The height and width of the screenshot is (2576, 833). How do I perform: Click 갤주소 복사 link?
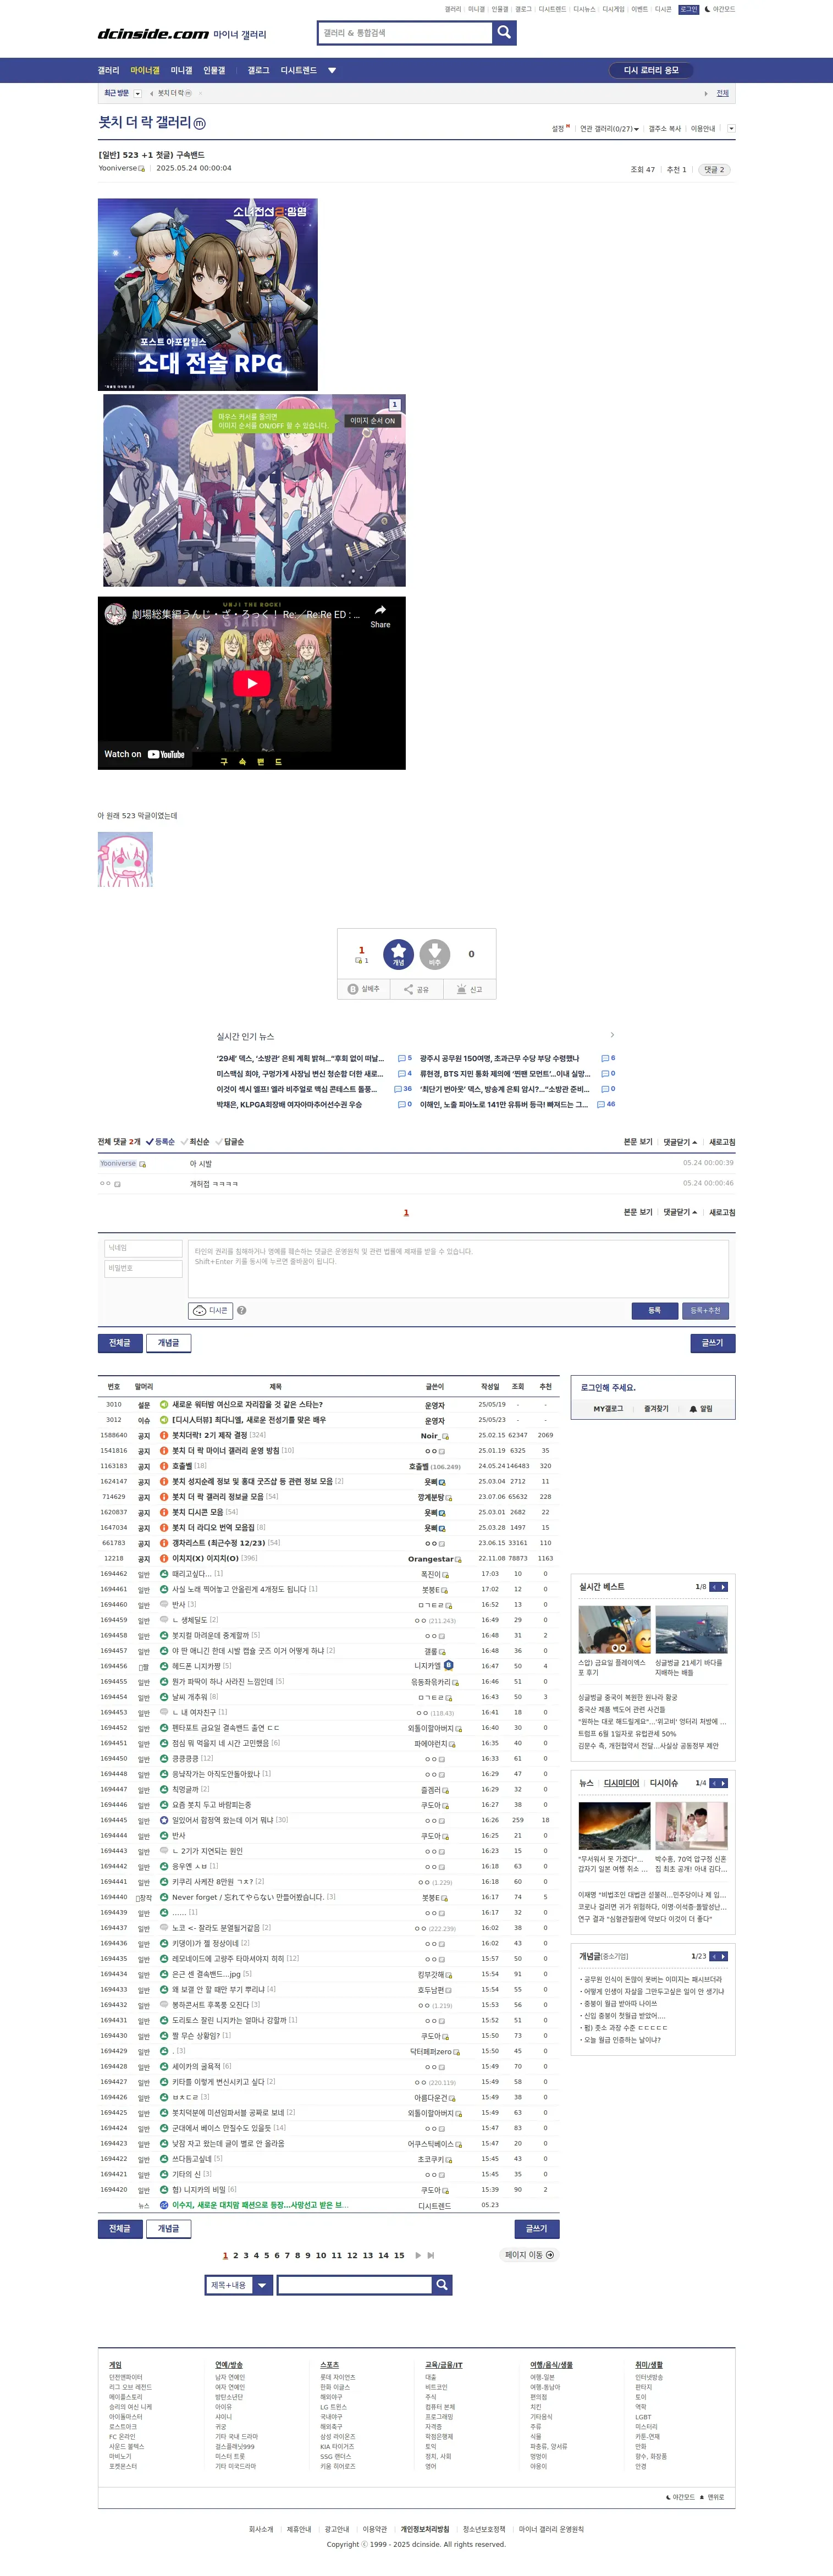[664, 129]
